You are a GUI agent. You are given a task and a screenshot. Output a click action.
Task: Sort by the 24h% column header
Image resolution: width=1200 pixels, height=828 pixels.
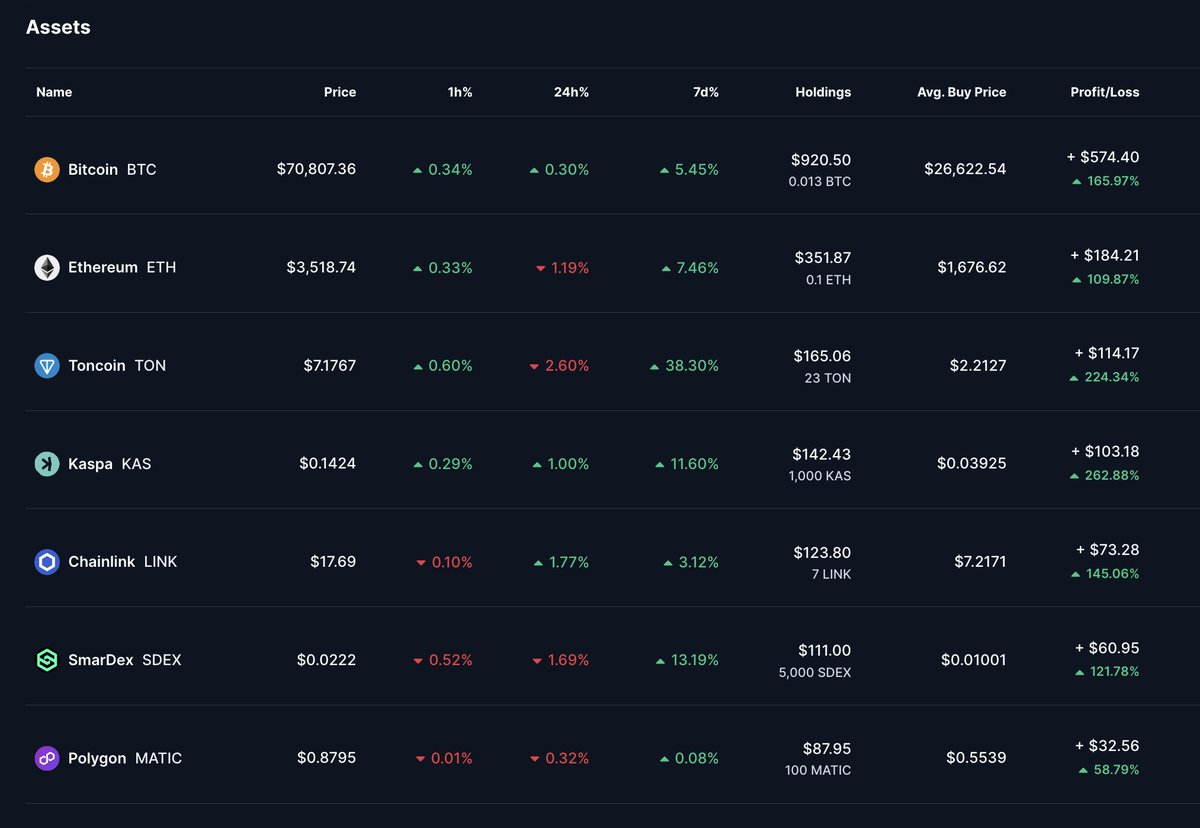(571, 92)
